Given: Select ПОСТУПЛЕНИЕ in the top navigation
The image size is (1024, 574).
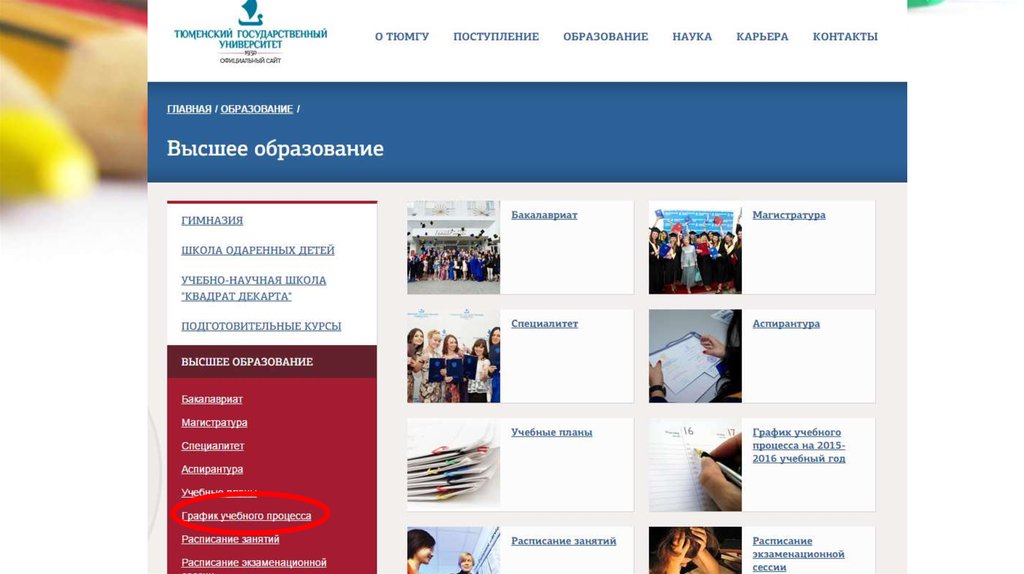Looking at the screenshot, I should 496,37.
